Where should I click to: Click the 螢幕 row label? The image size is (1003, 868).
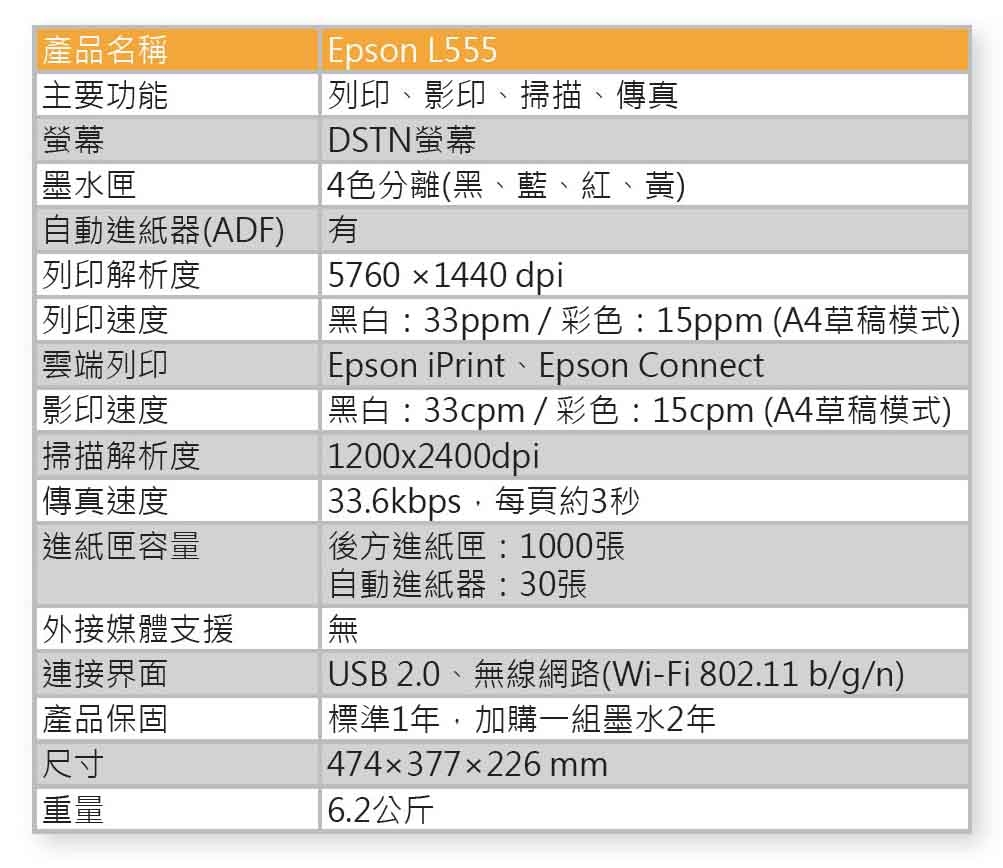point(73,140)
